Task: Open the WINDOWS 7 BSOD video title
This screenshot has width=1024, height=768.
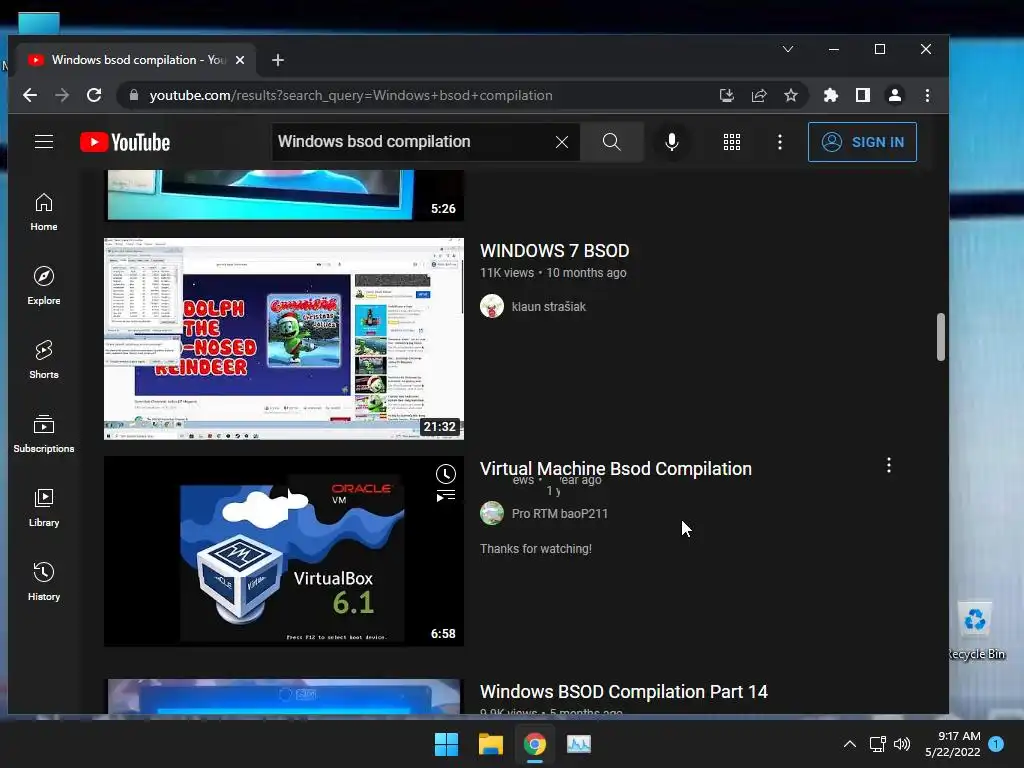Action: pyautogui.click(x=554, y=251)
